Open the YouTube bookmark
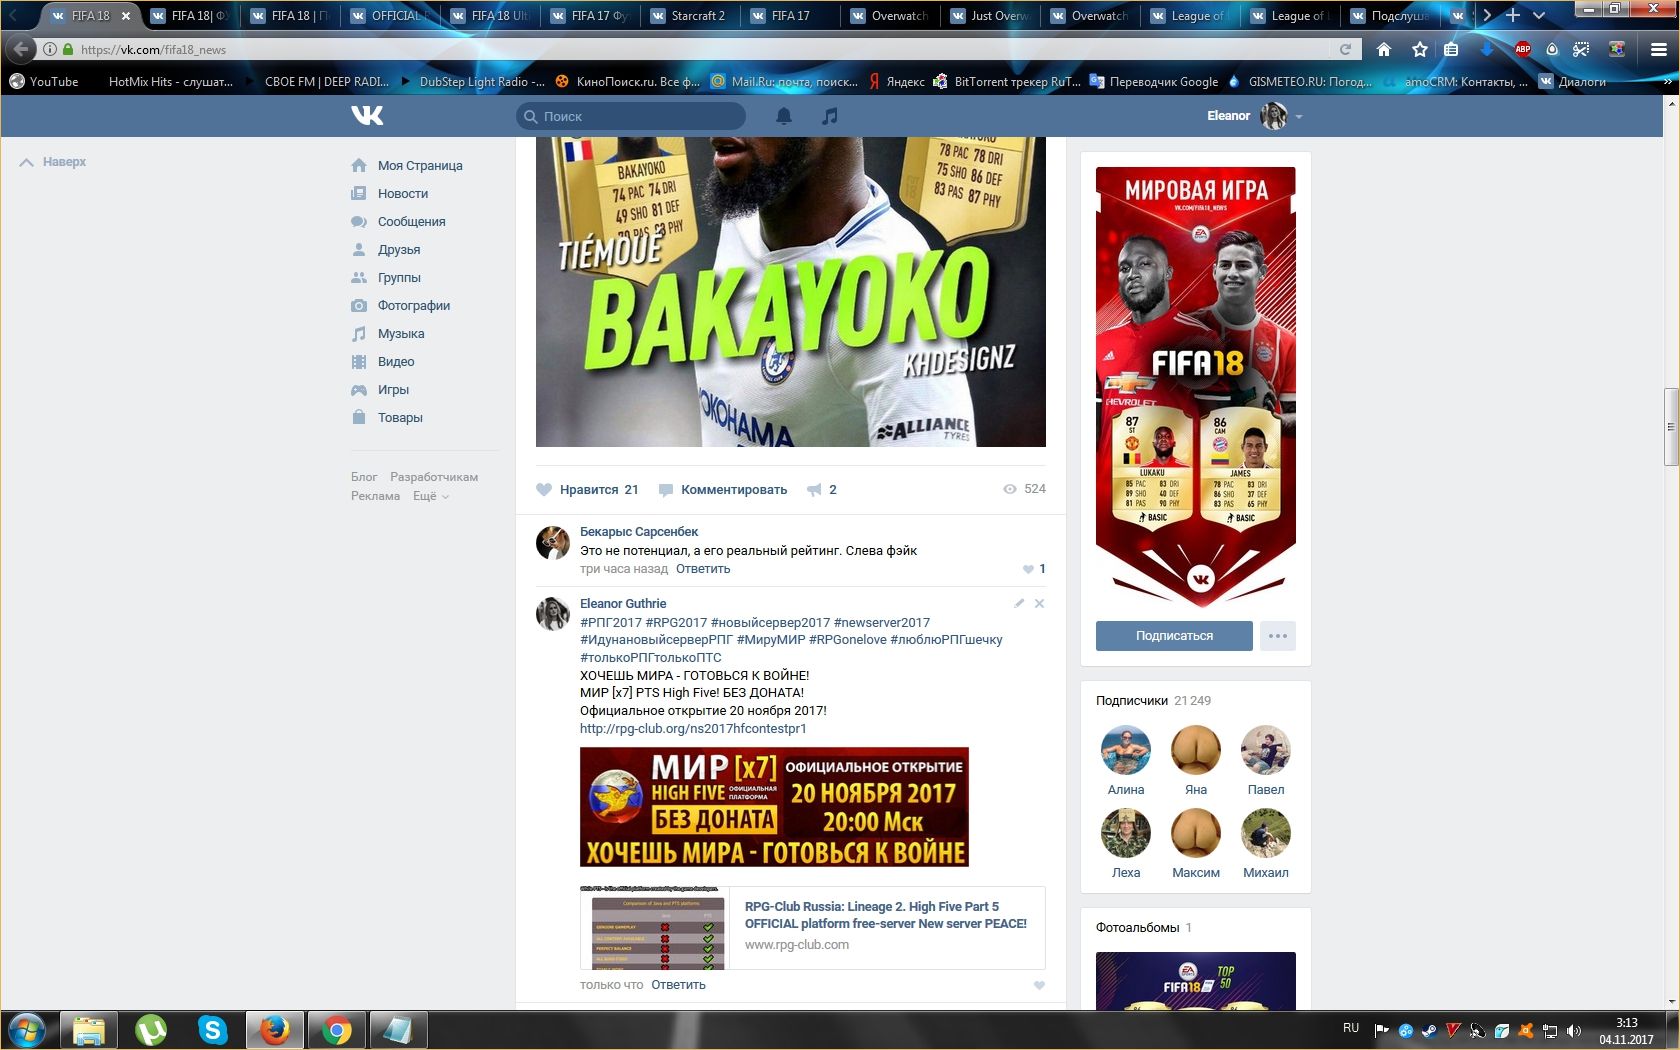Screen dimensions: 1680x1050 click(x=44, y=82)
